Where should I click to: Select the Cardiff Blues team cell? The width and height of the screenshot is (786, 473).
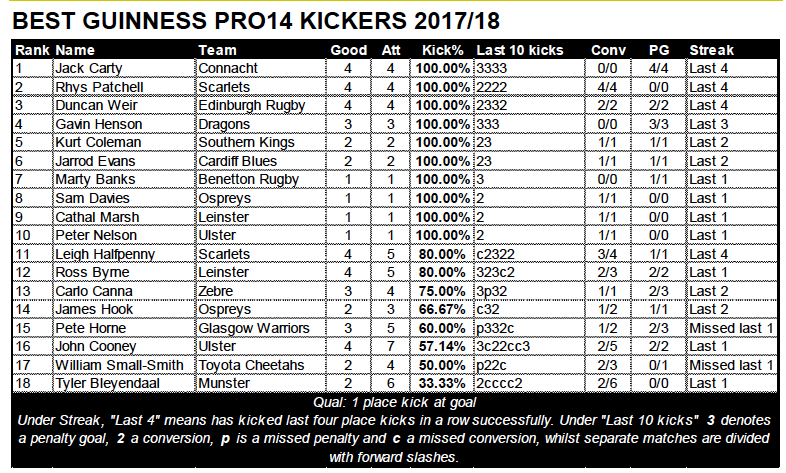[x=261, y=161]
